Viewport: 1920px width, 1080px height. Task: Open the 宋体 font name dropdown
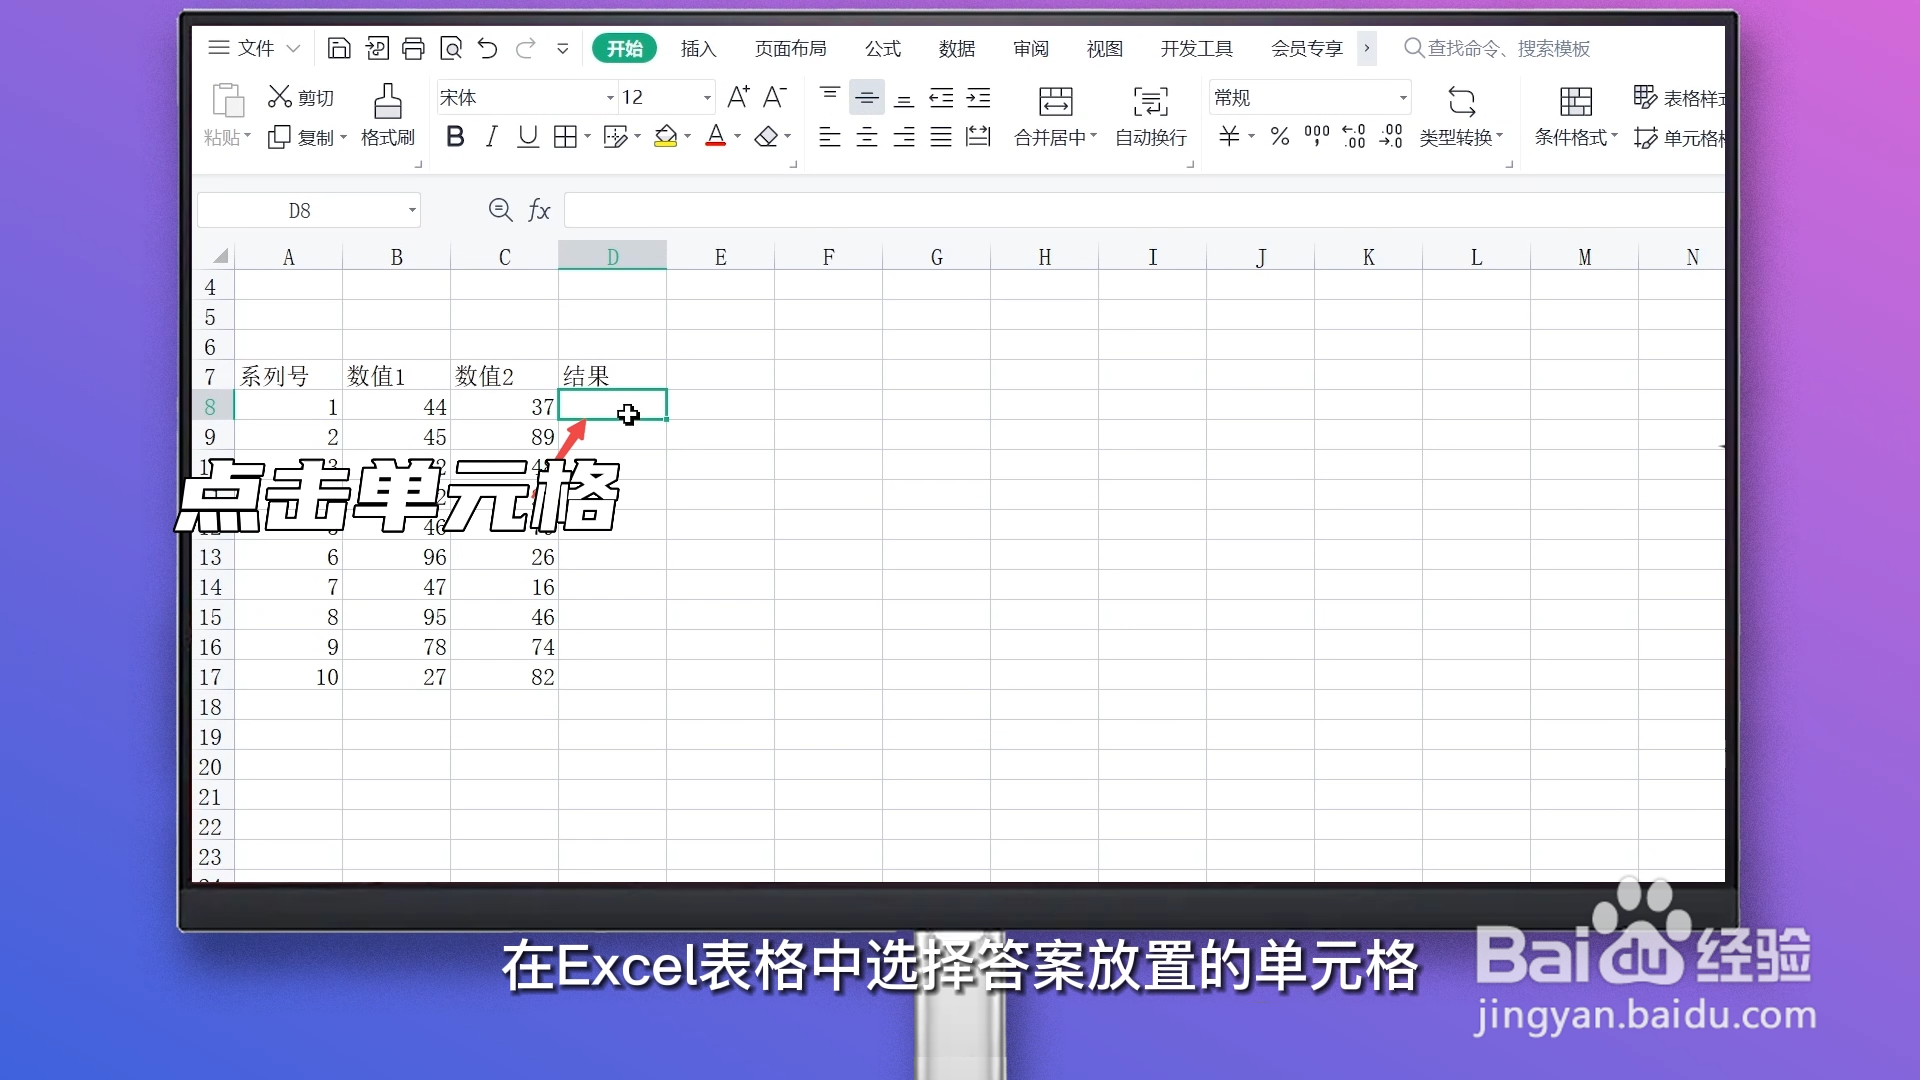(606, 96)
